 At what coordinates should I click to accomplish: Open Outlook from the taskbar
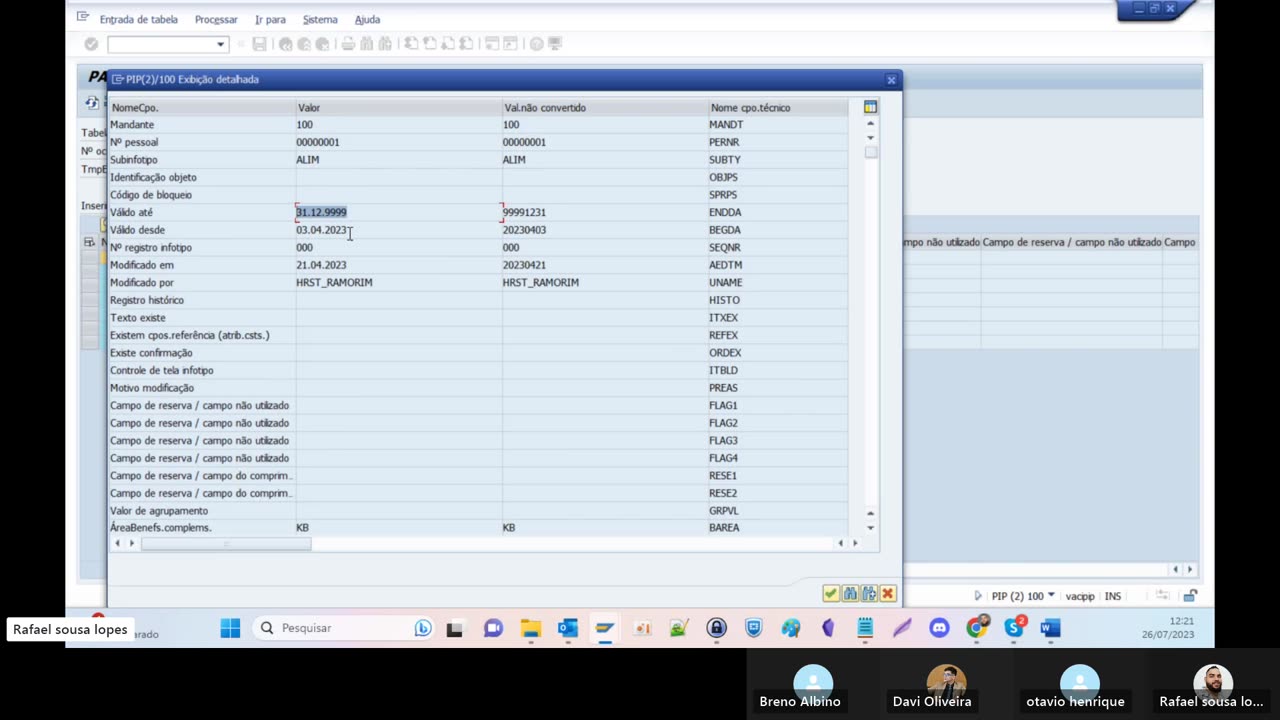pyautogui.click(x=568, y=628)
